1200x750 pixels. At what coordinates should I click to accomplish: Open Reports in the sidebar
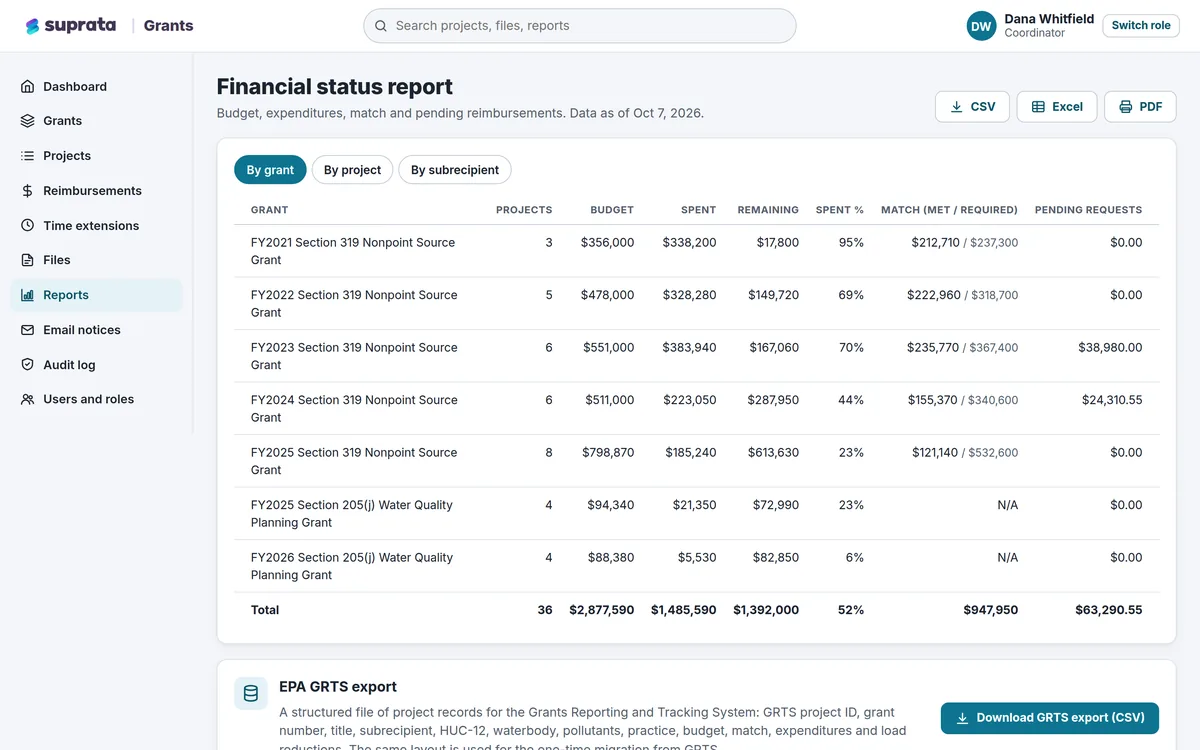pos(96,295)
